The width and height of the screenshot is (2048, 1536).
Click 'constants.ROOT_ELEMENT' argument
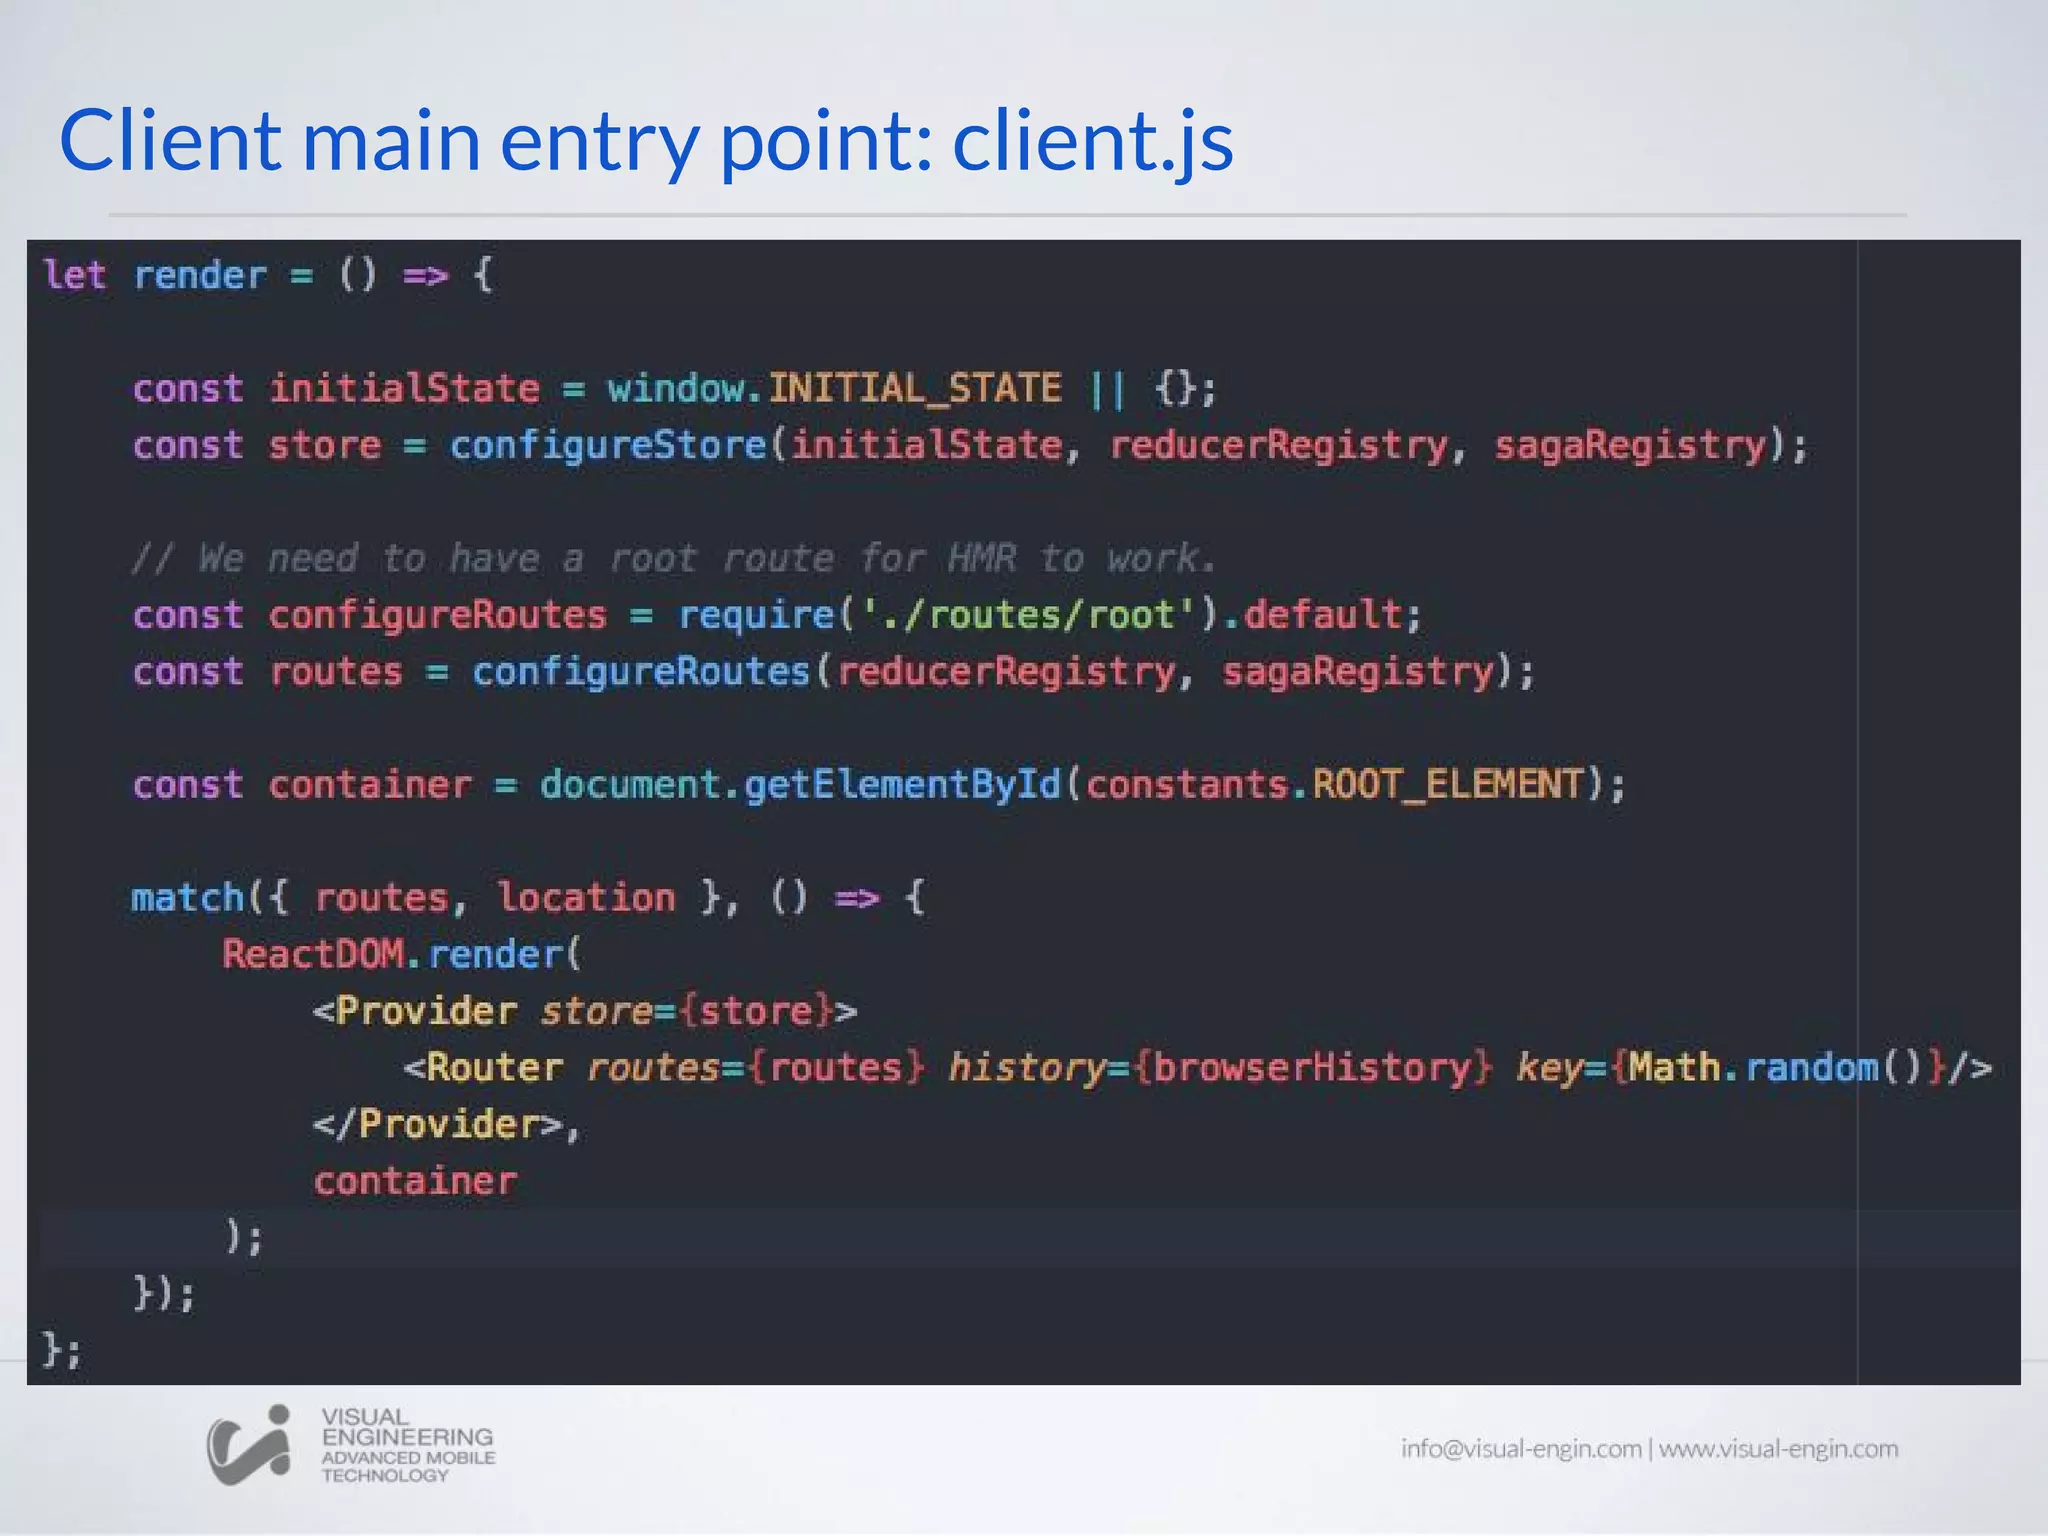pyautogui.click(x=1335, y=784)
